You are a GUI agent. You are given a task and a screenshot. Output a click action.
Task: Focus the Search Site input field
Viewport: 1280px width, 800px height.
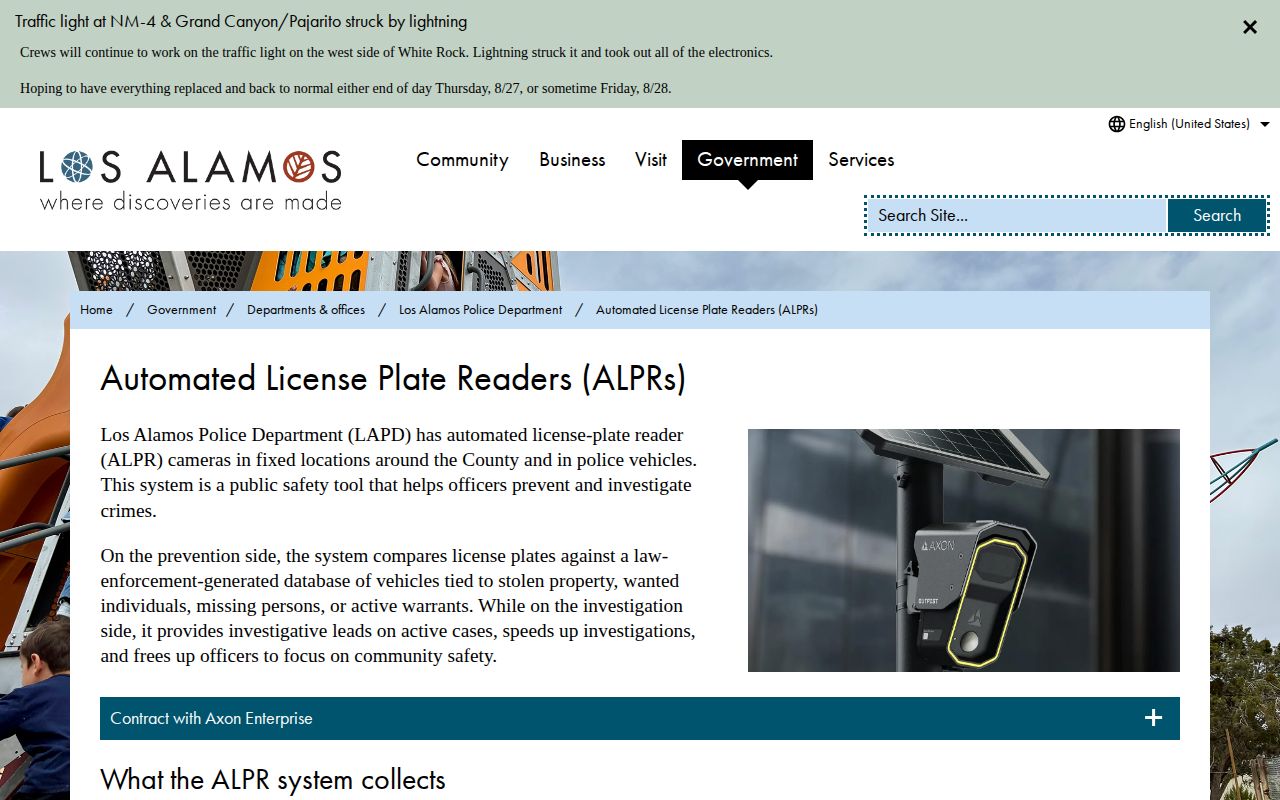pos(1016,215)
